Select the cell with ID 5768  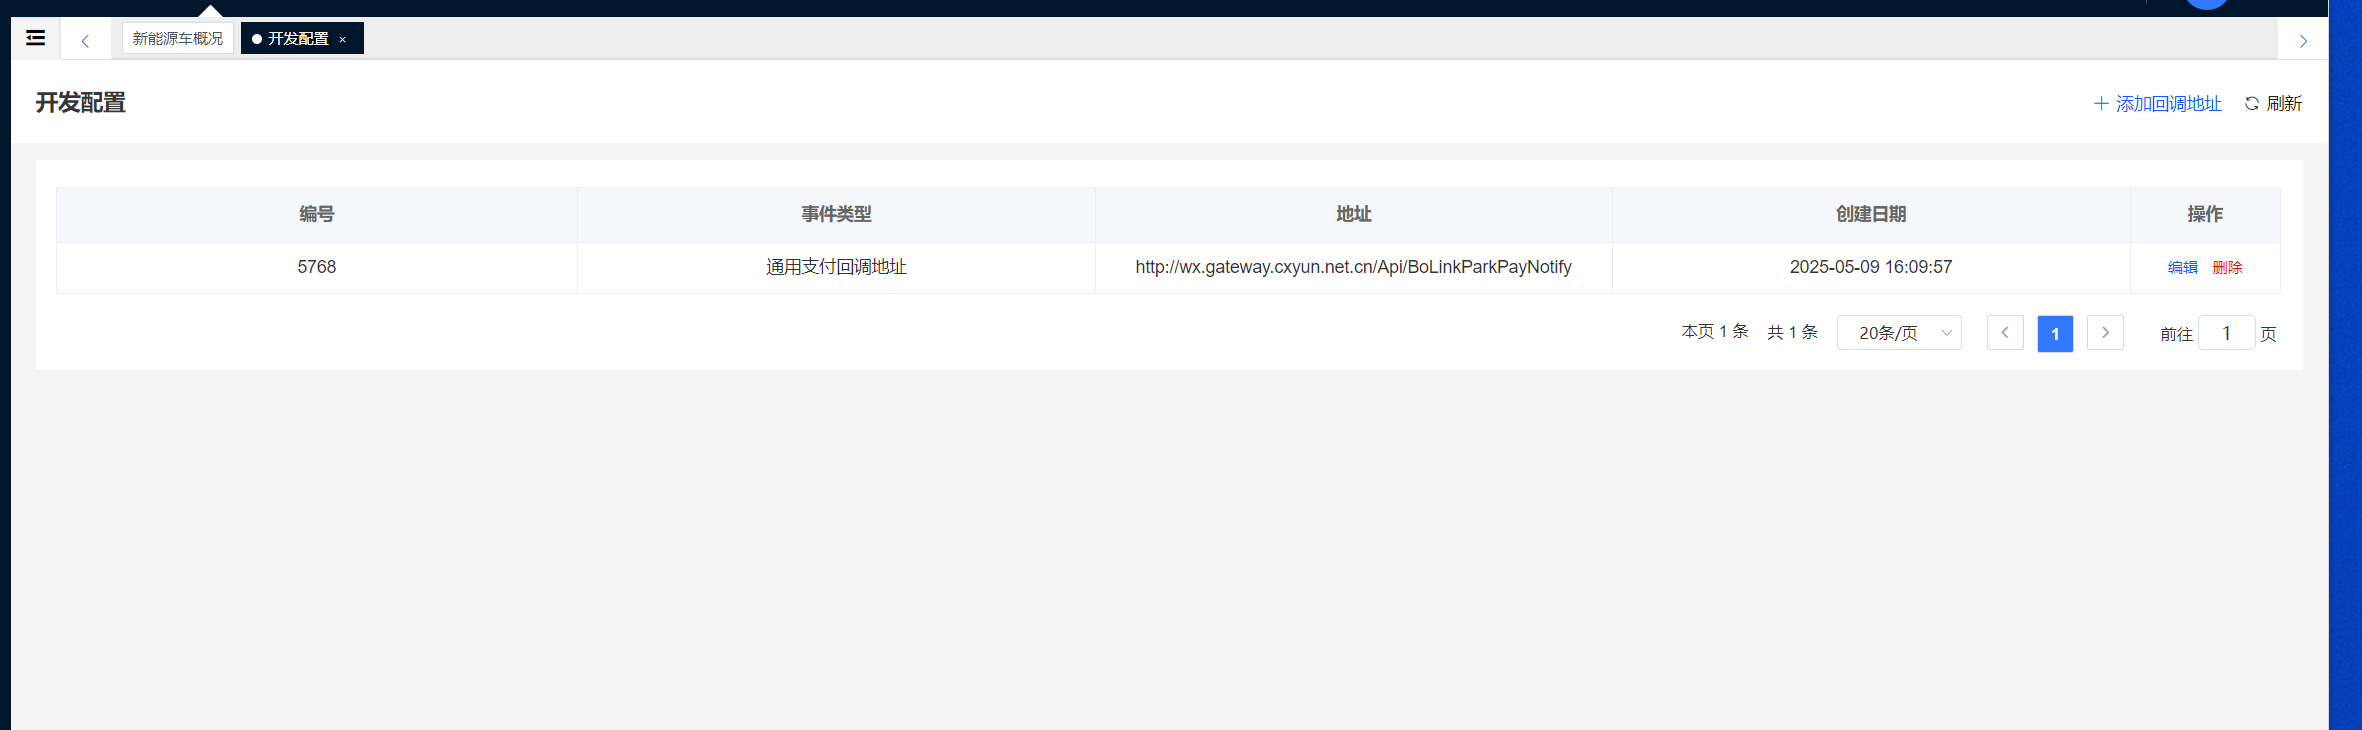click(317, 268)
